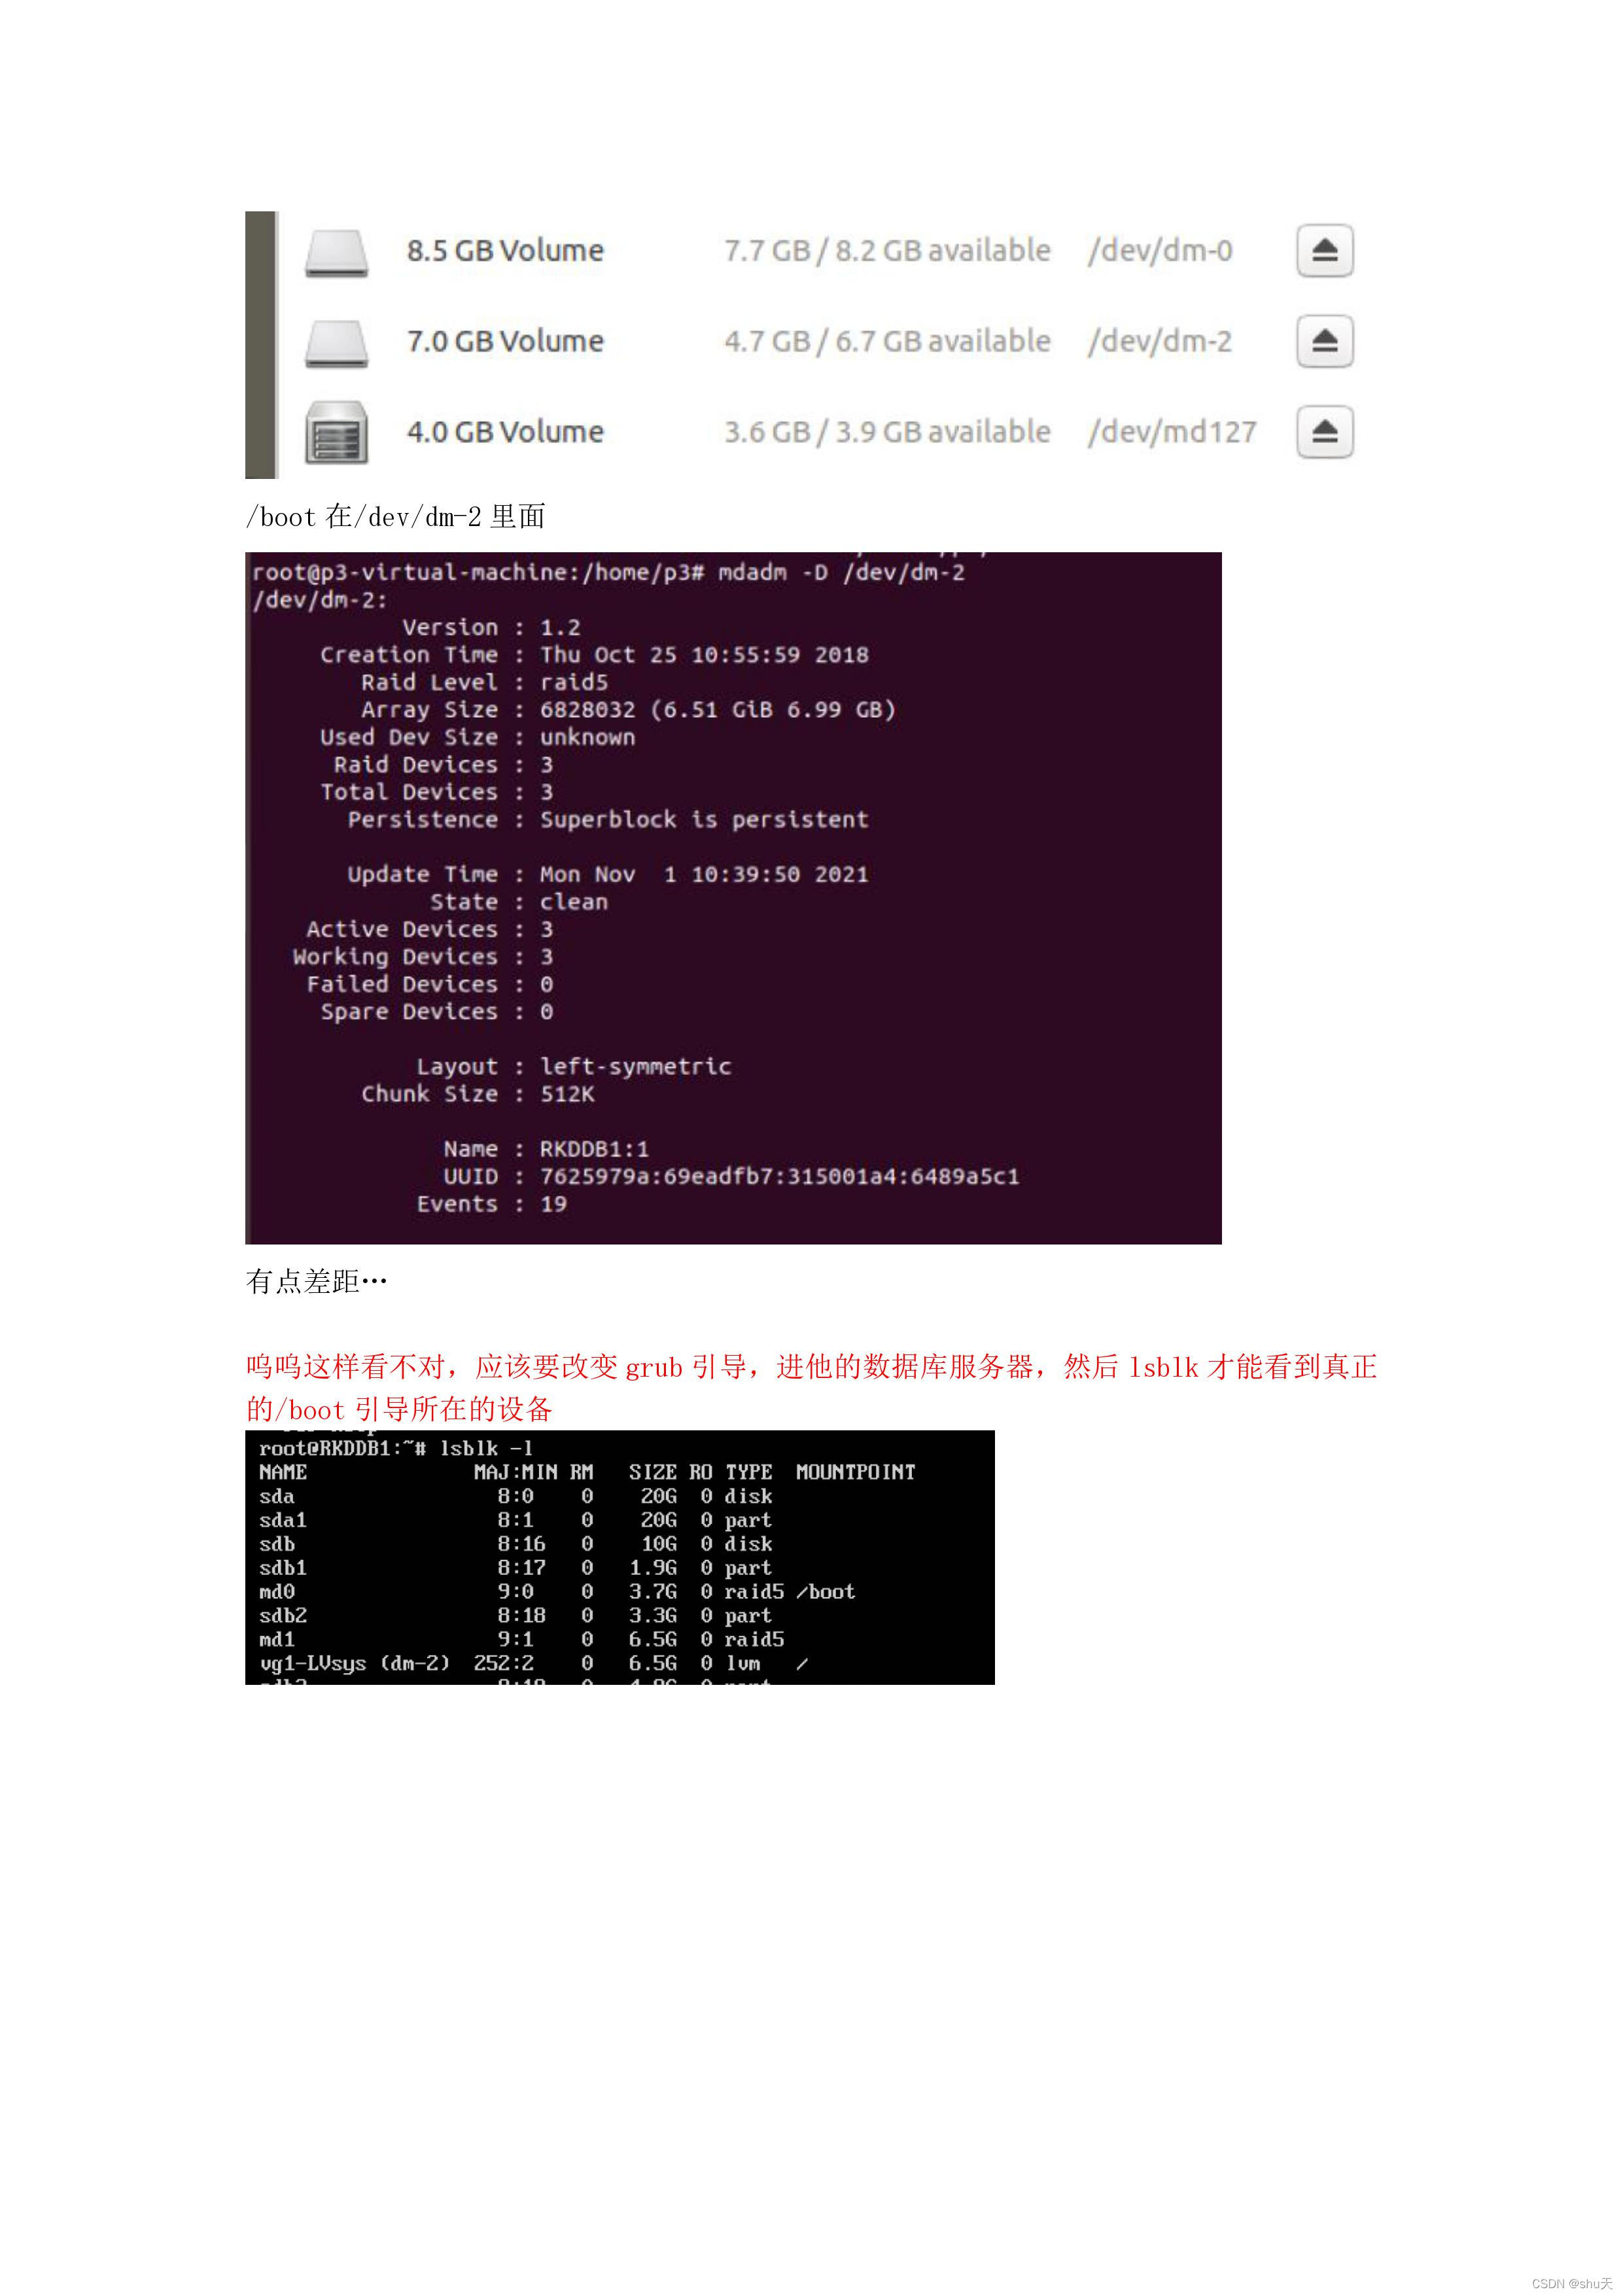This screenshot has height=2296, width=1623.
Task: Click the '8.5 GB Volume' label
Action: point(505,250)
